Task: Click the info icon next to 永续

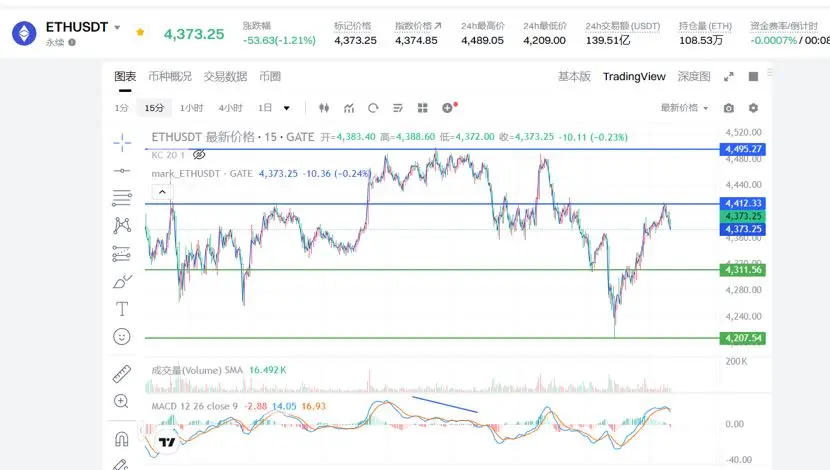Action: pyautogui.click(x=71, y=42)
